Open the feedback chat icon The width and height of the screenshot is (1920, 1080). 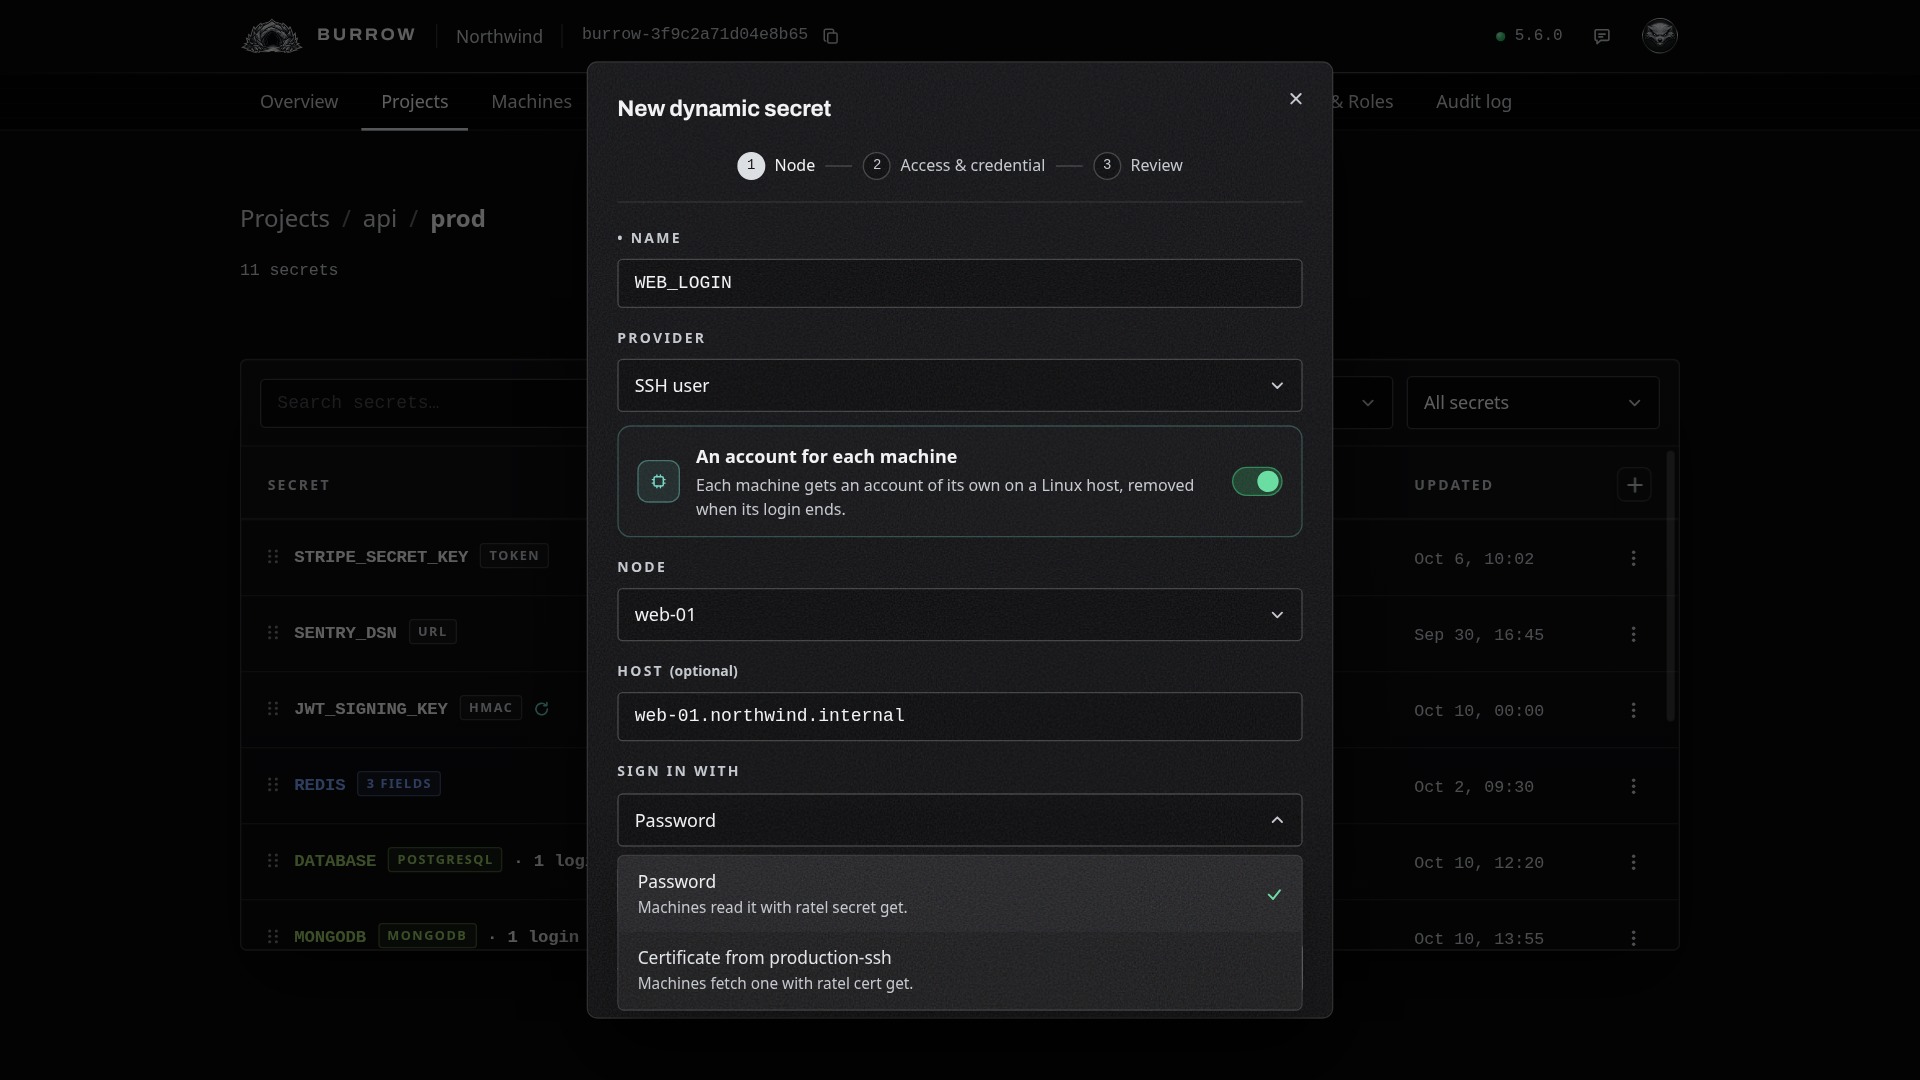pyautogui.click(x=1602, y=36)
